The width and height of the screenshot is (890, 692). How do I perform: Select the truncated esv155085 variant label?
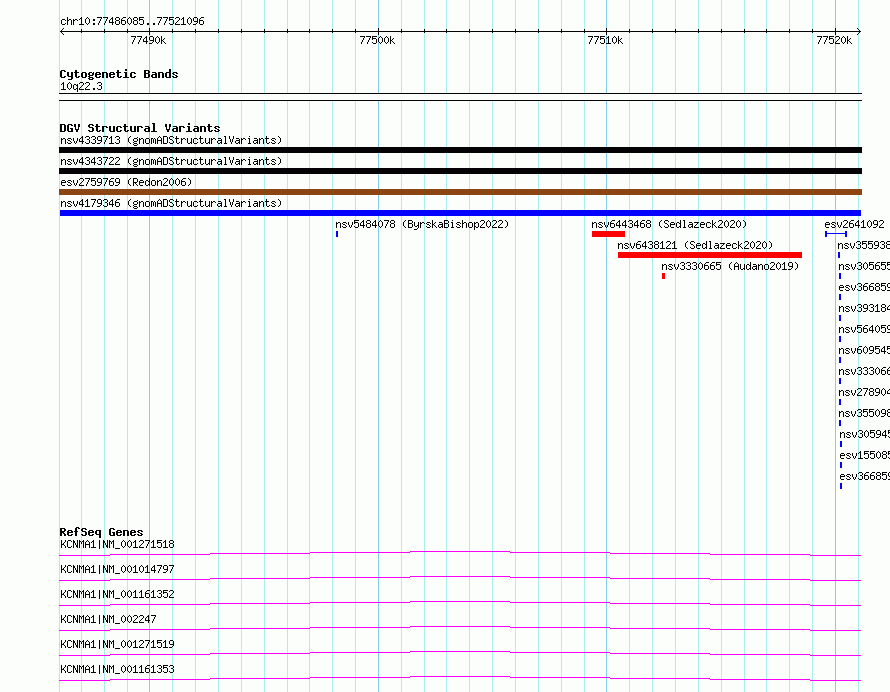(x=864, y=455)
